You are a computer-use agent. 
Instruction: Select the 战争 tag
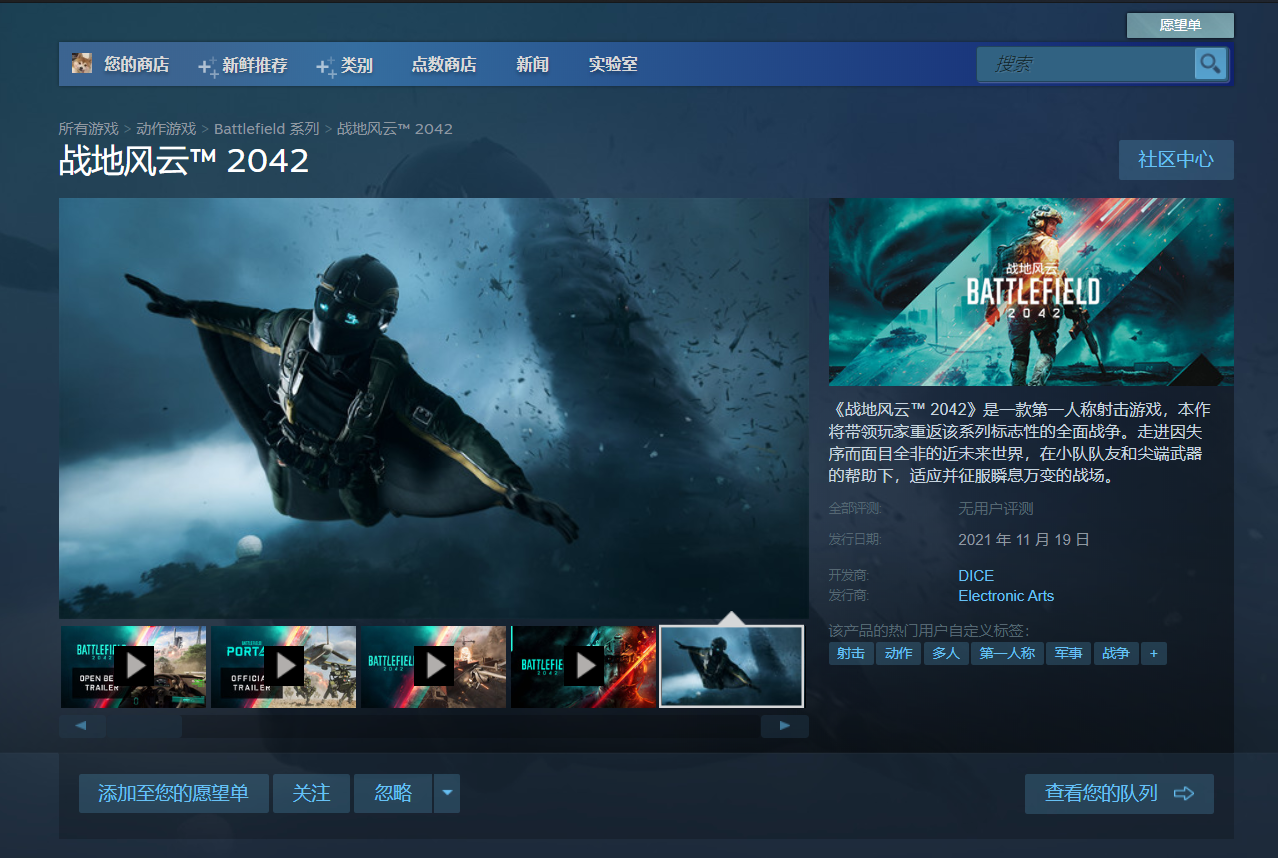(x=1116, y=654)
